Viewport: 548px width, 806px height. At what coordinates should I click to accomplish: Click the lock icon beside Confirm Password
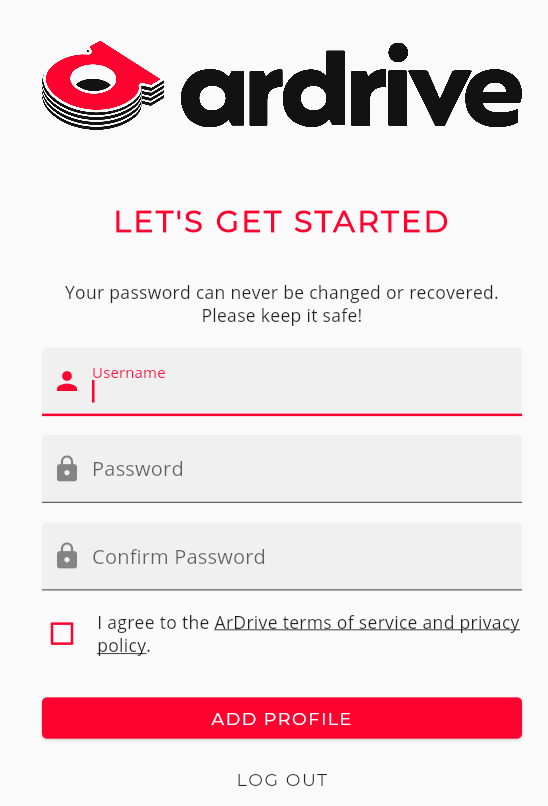pyautogui.click(x=67, y=556)
